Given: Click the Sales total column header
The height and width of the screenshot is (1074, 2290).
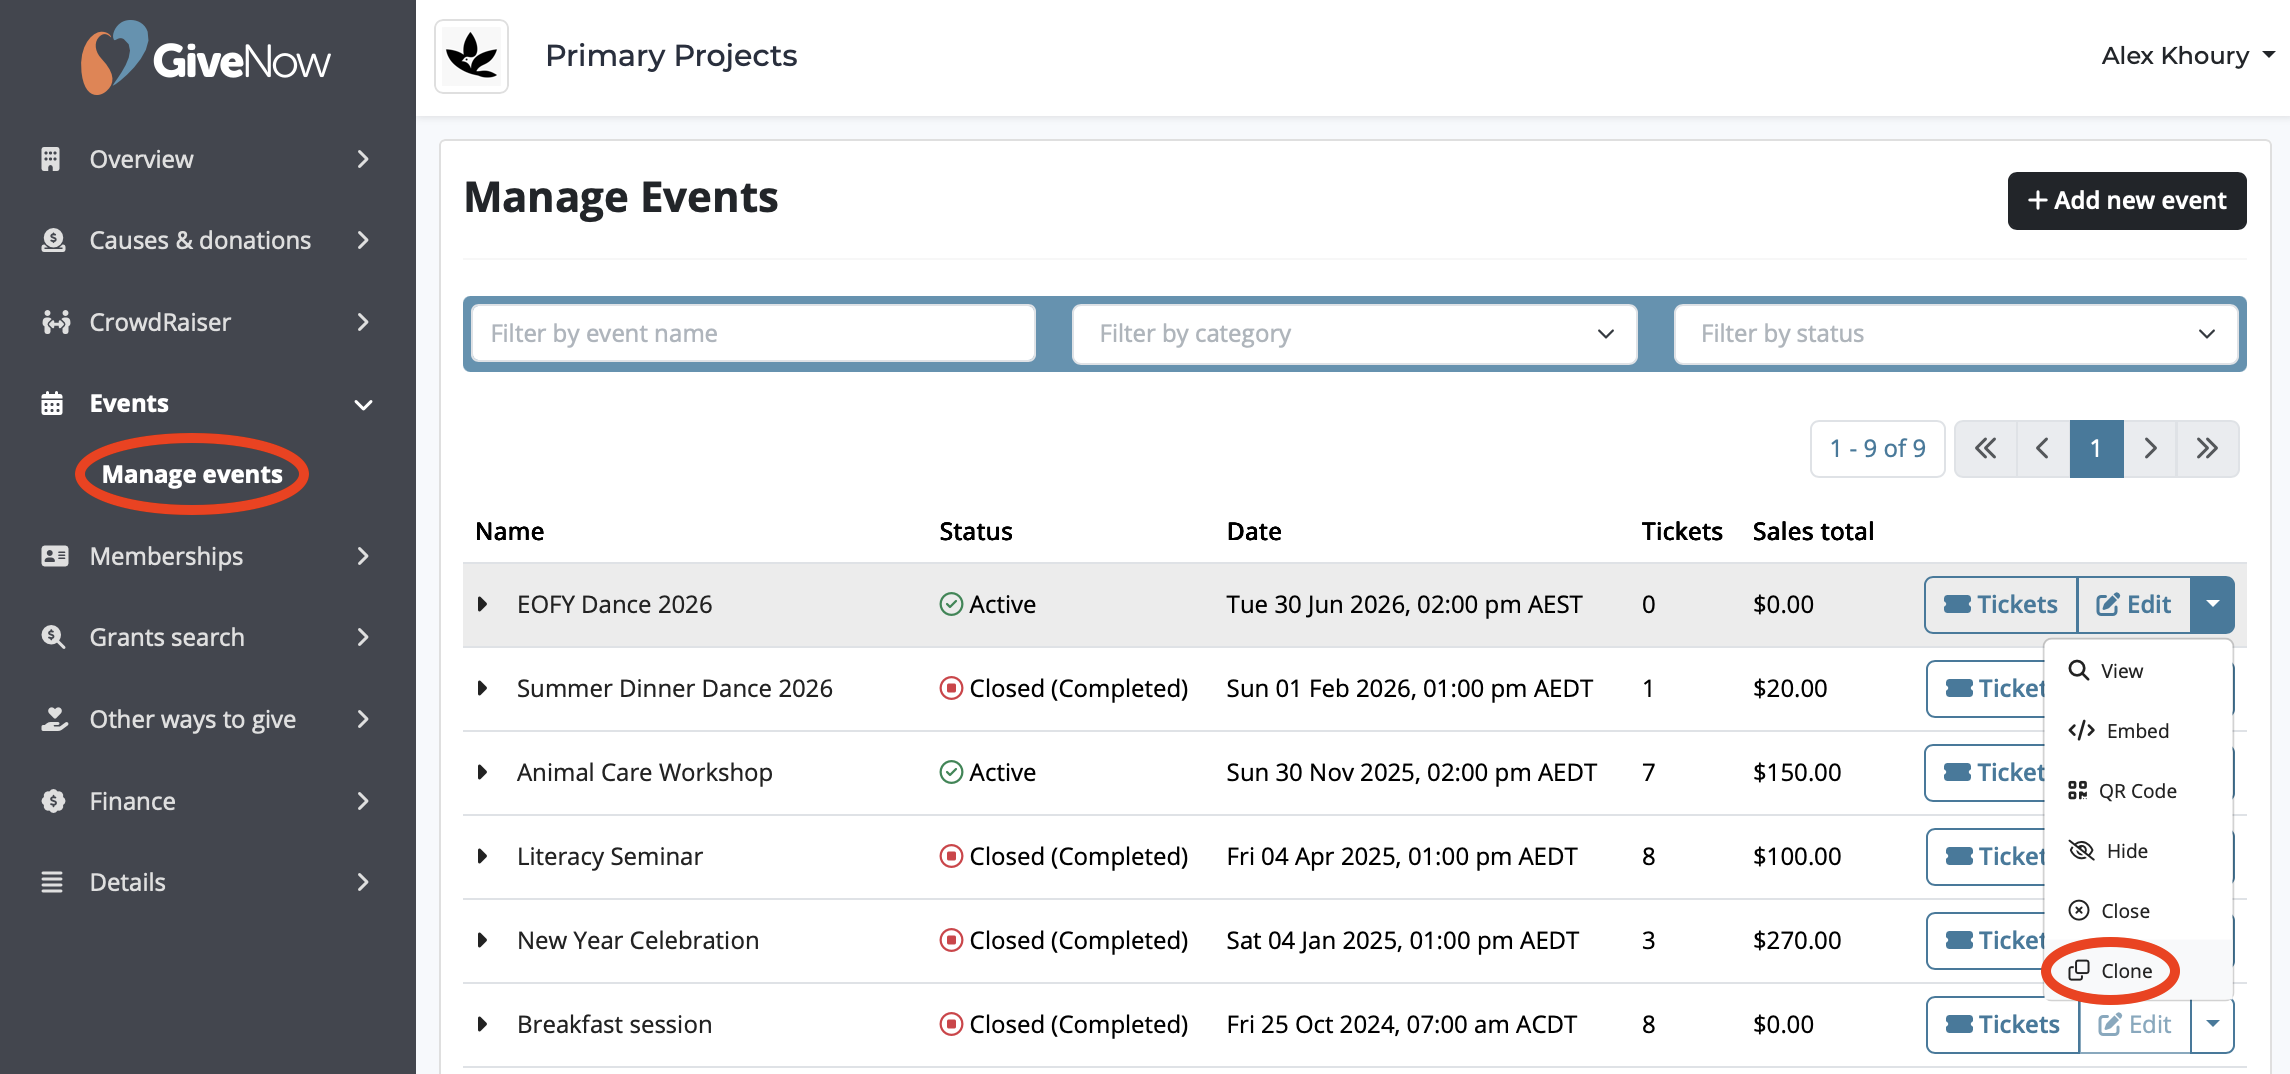Looking at the screenshot, I should pos(1813,531).
